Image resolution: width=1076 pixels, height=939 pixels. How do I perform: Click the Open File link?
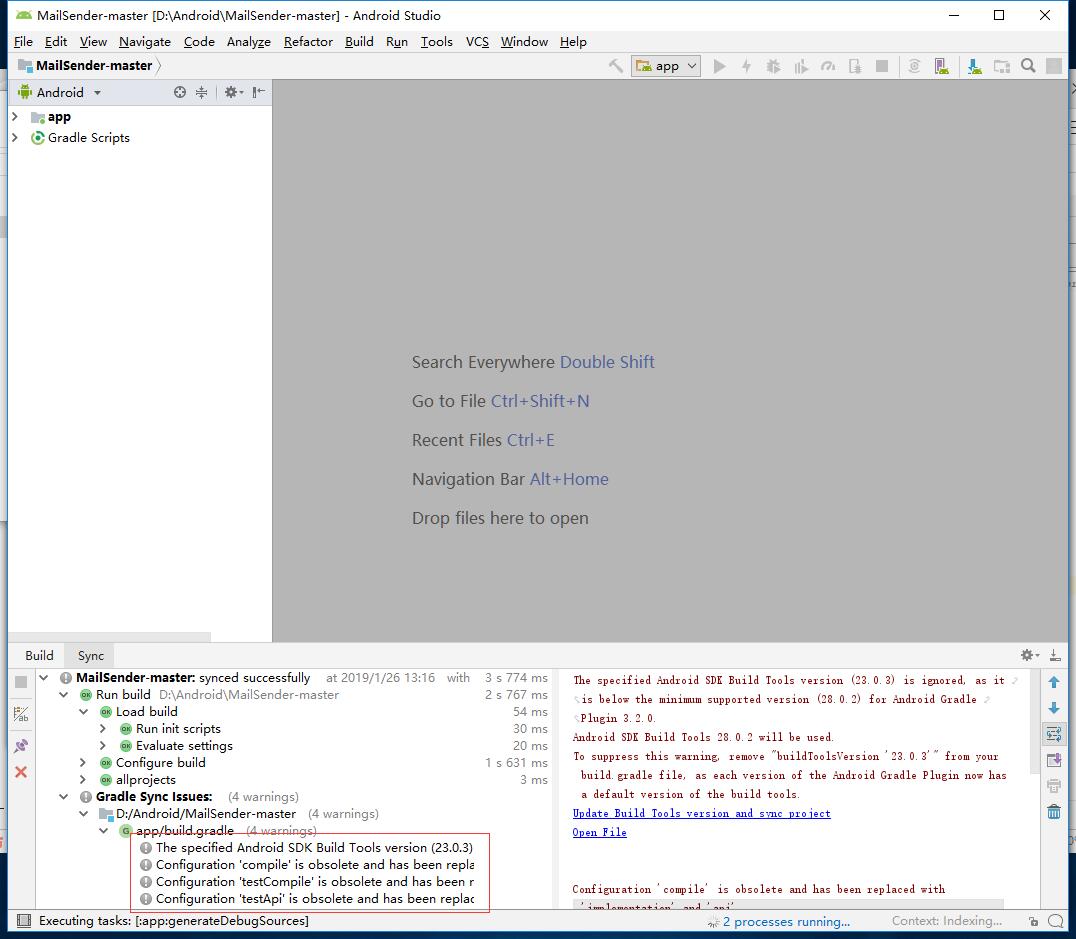tap(599, 833)
